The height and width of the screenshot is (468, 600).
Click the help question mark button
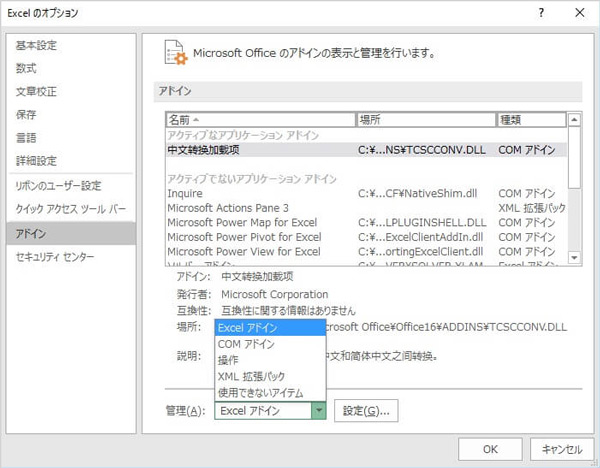coord(541,13)
